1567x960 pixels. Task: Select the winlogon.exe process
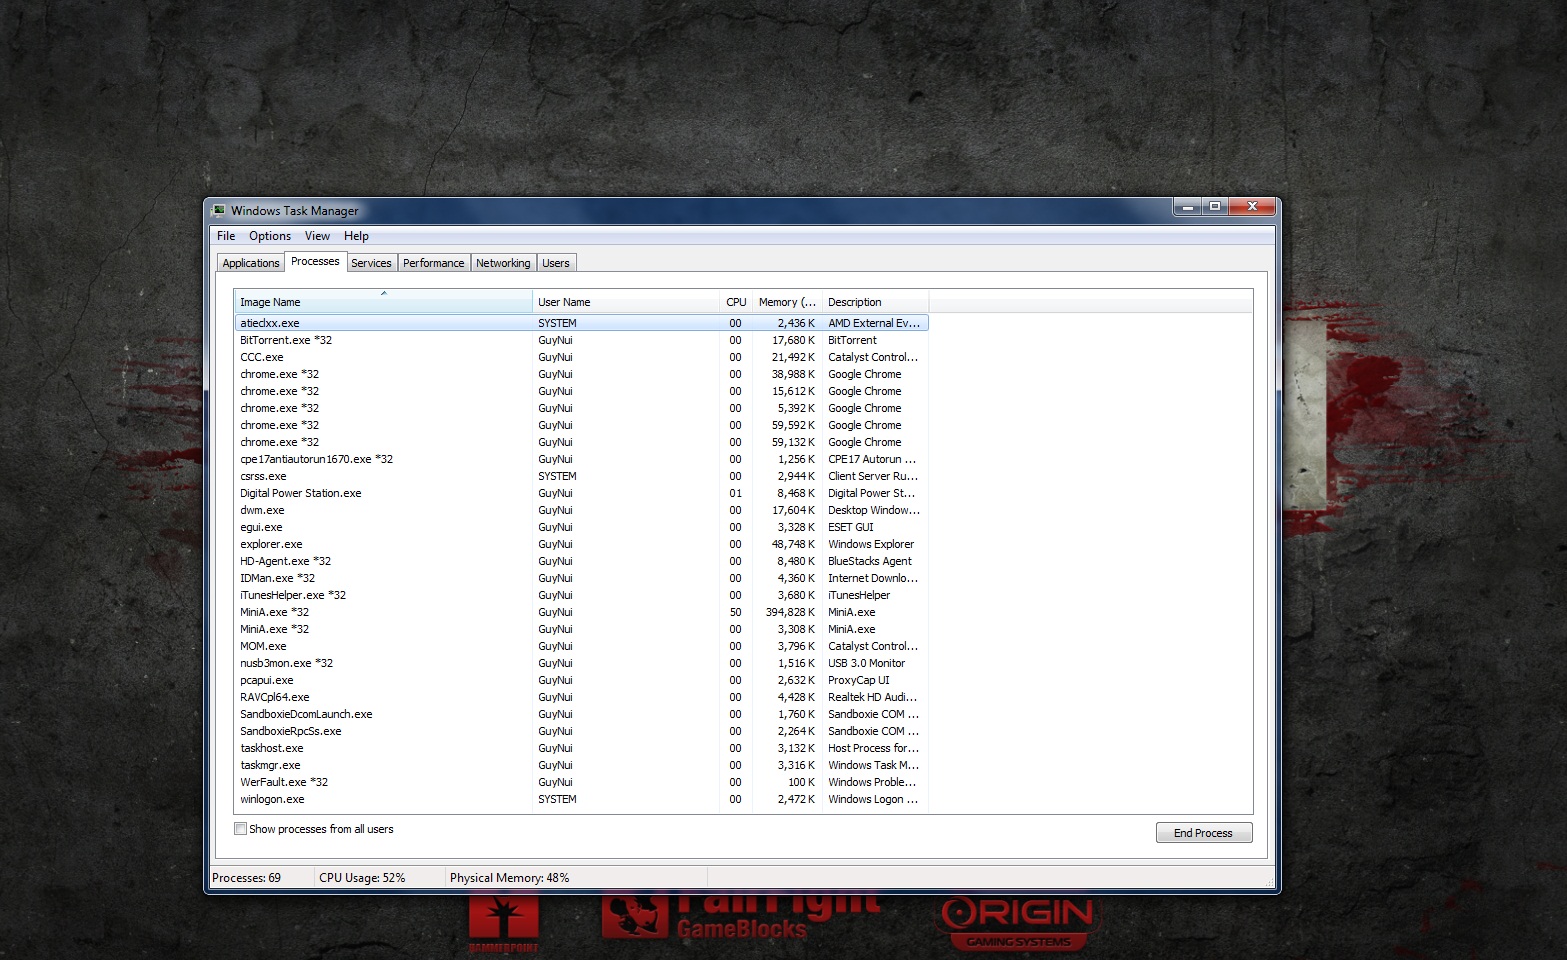582,799
